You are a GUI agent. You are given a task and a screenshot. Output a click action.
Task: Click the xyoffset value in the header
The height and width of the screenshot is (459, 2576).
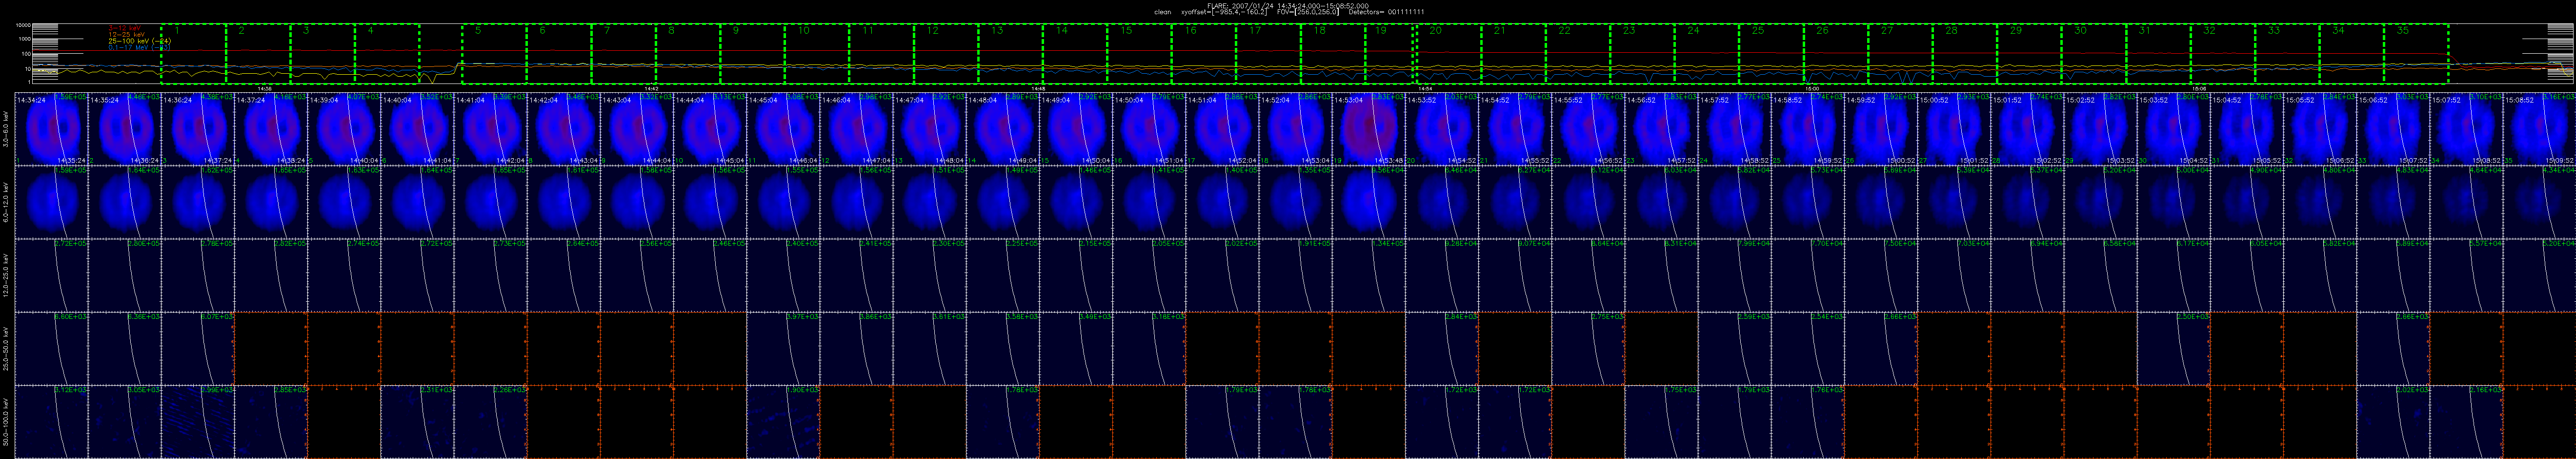coord(1225,12)
